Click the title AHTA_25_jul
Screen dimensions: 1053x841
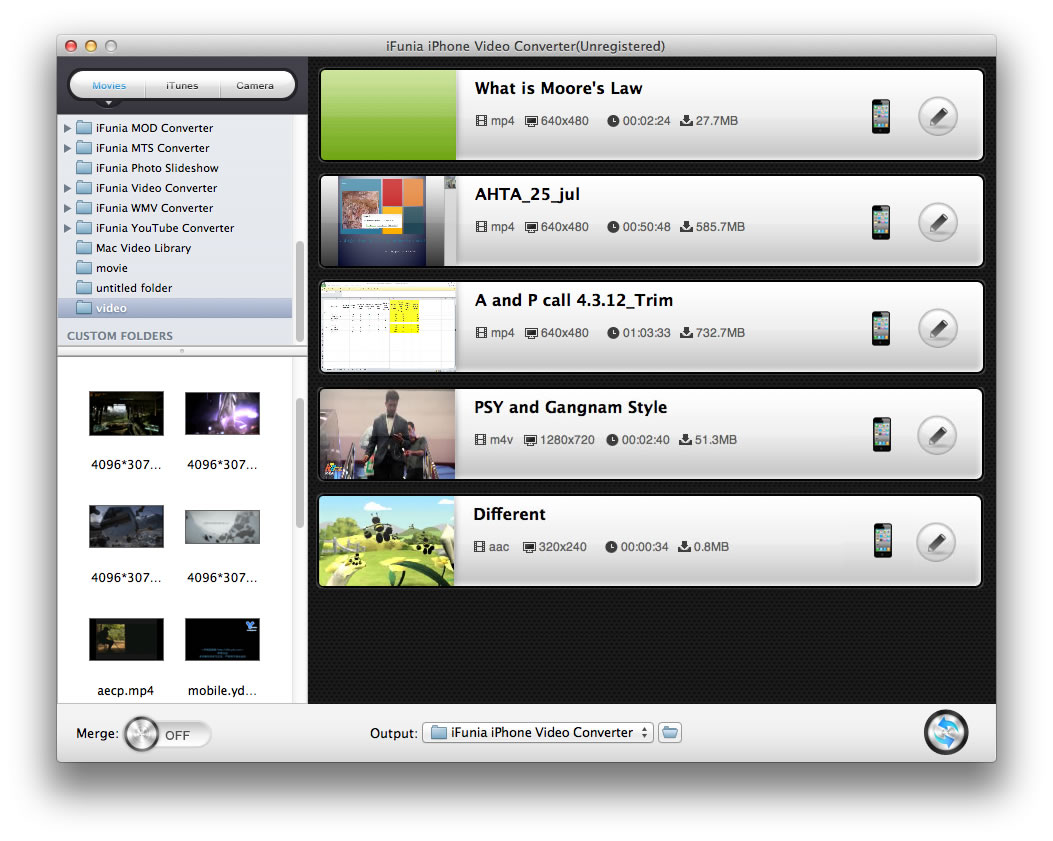[527, 194]
